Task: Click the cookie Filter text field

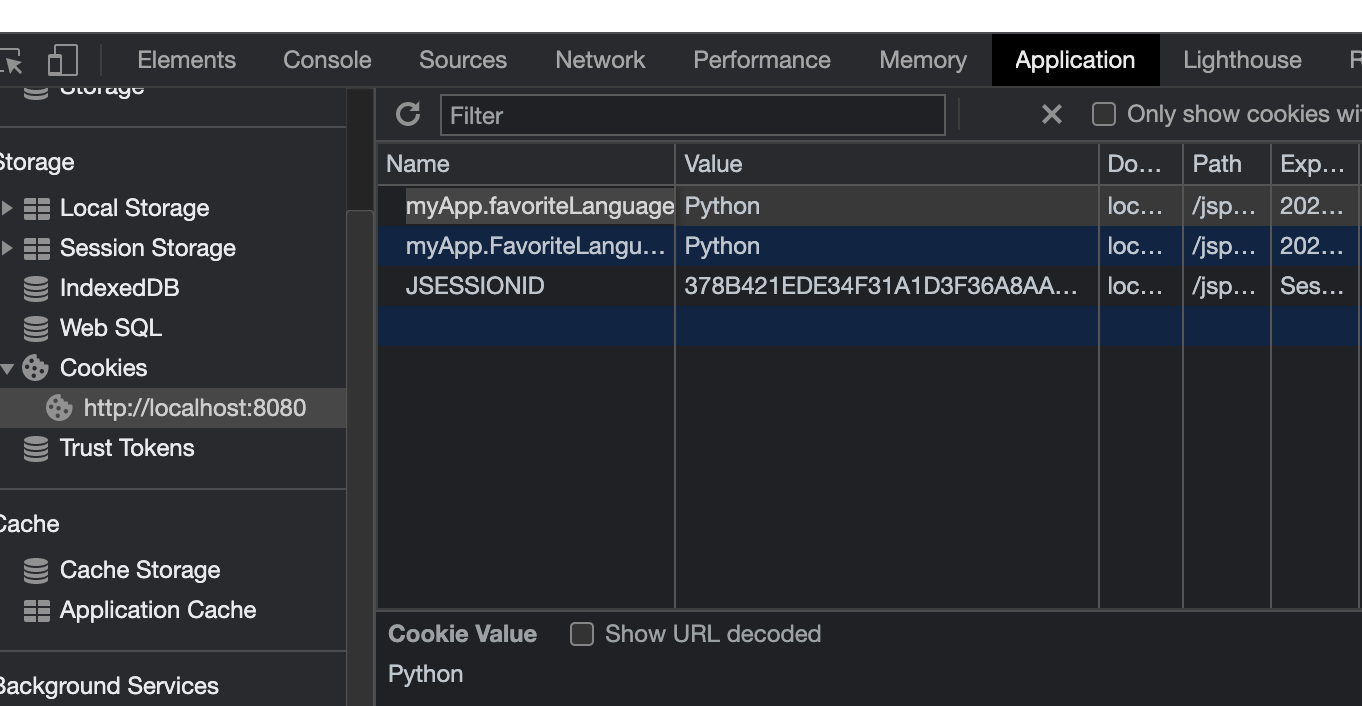Action: [x=692, y=115]
